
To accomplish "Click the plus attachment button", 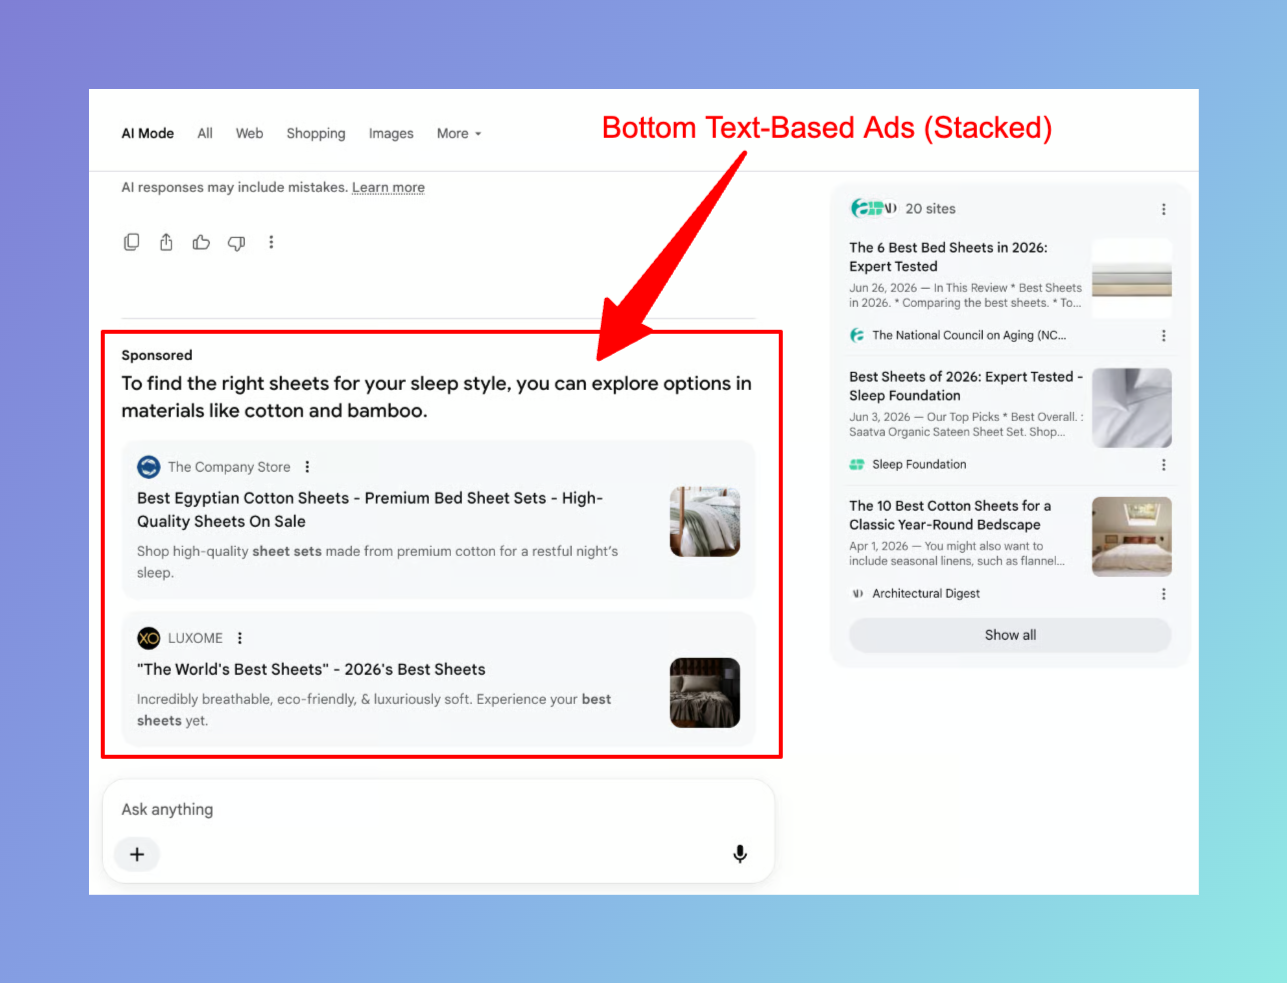I will coord(137,854).
